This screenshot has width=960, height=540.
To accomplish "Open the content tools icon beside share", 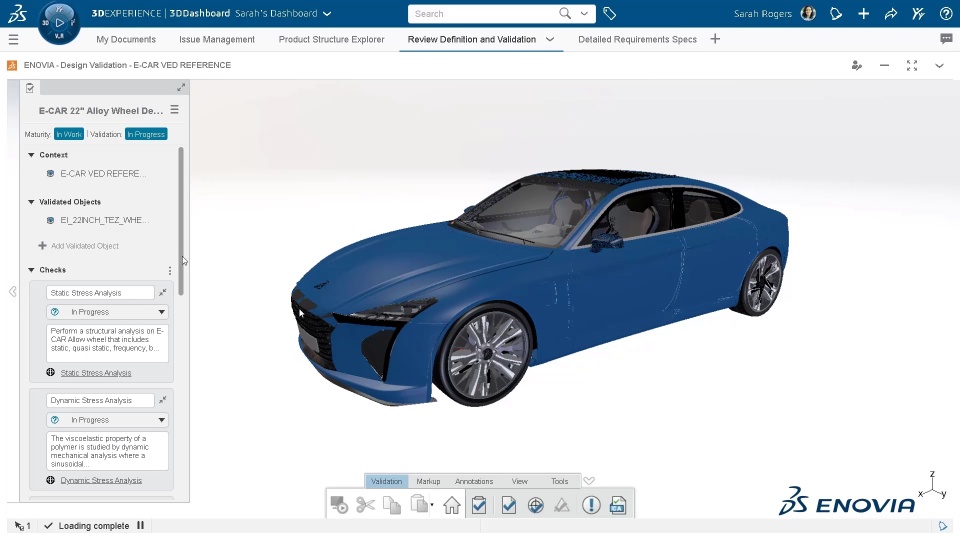I will [918, 13].
